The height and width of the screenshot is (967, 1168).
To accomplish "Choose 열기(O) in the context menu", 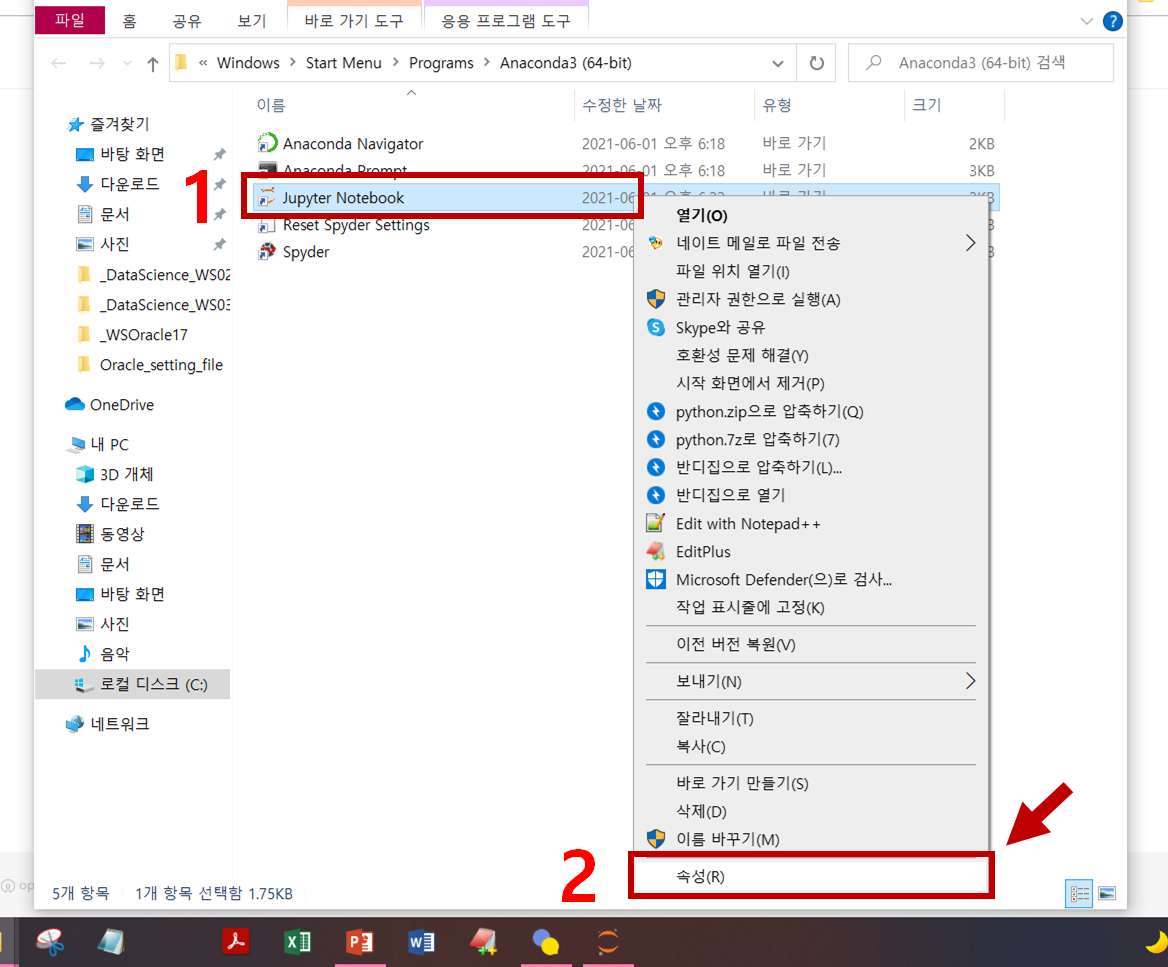I will 811,215.
